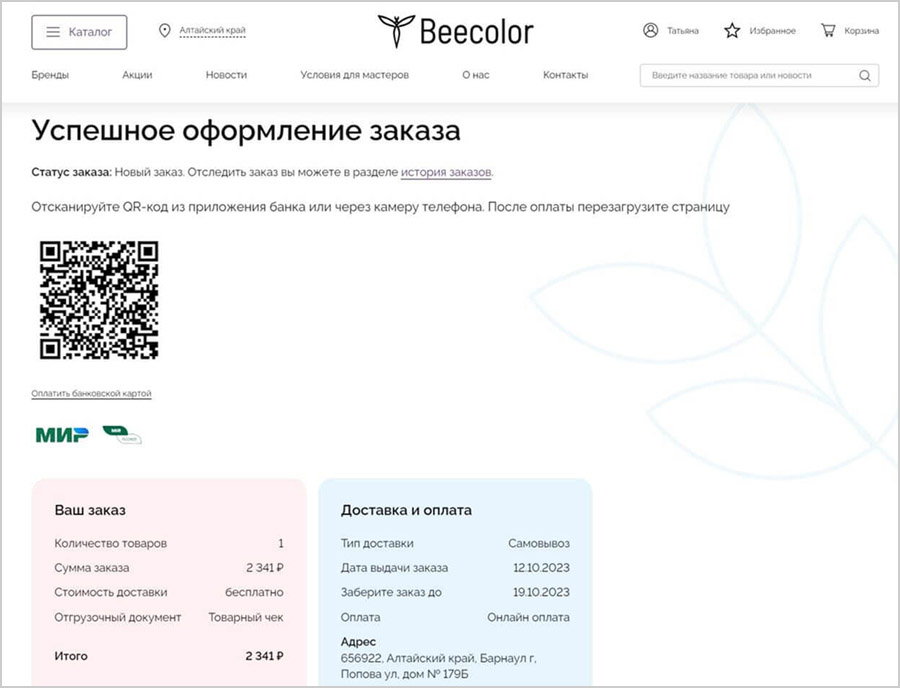The height and width of the screenshot is (688, 900).
Task: Click the payment QR code
Action: [x=99, y=300]
